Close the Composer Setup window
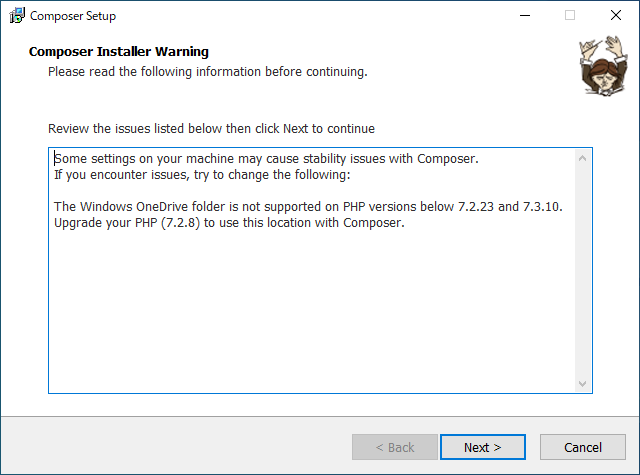 [615, 15]
